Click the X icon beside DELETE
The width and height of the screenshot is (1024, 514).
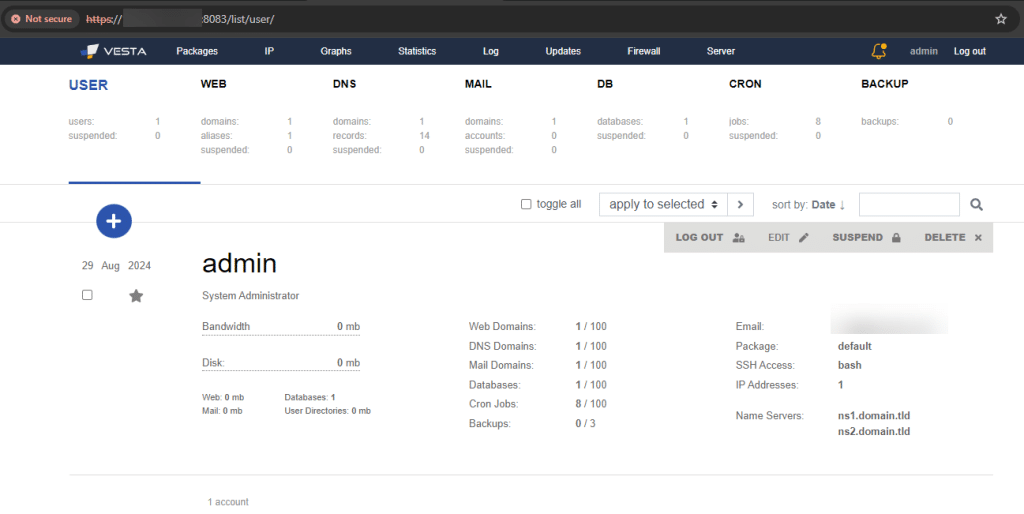[978, 238]
